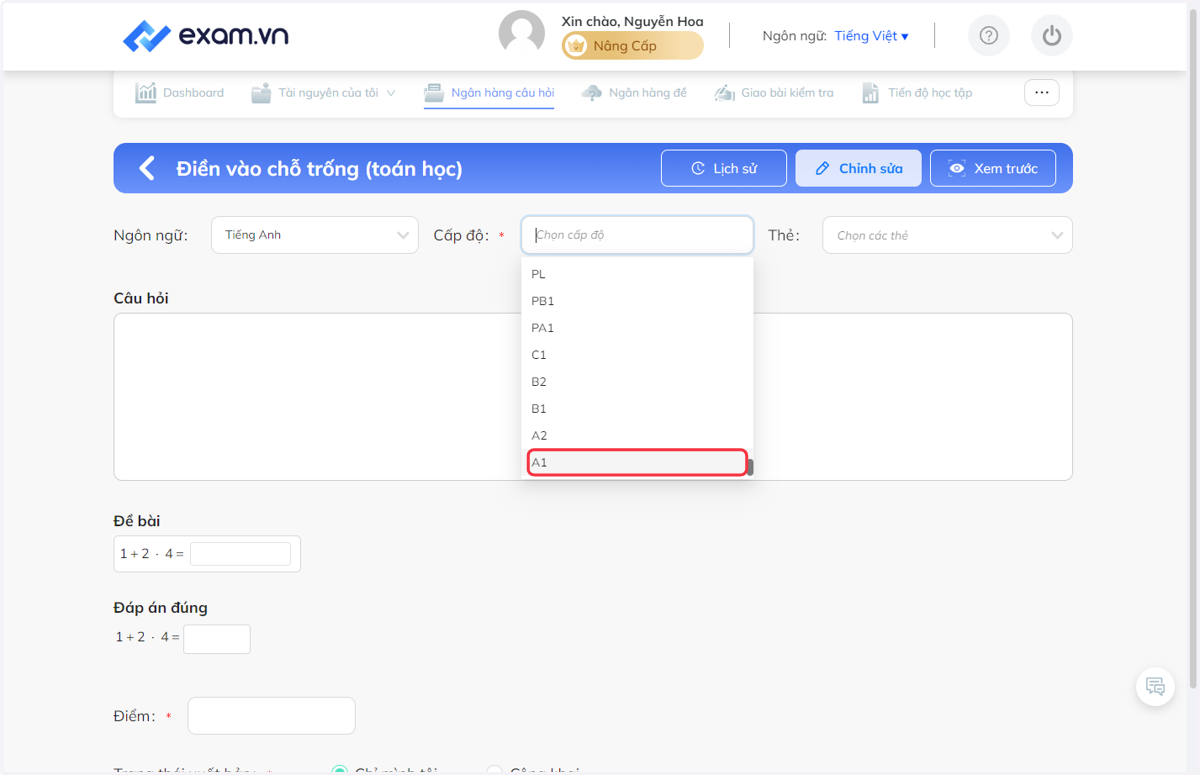This screenshot has height=775, width=1200.
Task: Open the more options ellipsis button
Action: click(1041, 92)
